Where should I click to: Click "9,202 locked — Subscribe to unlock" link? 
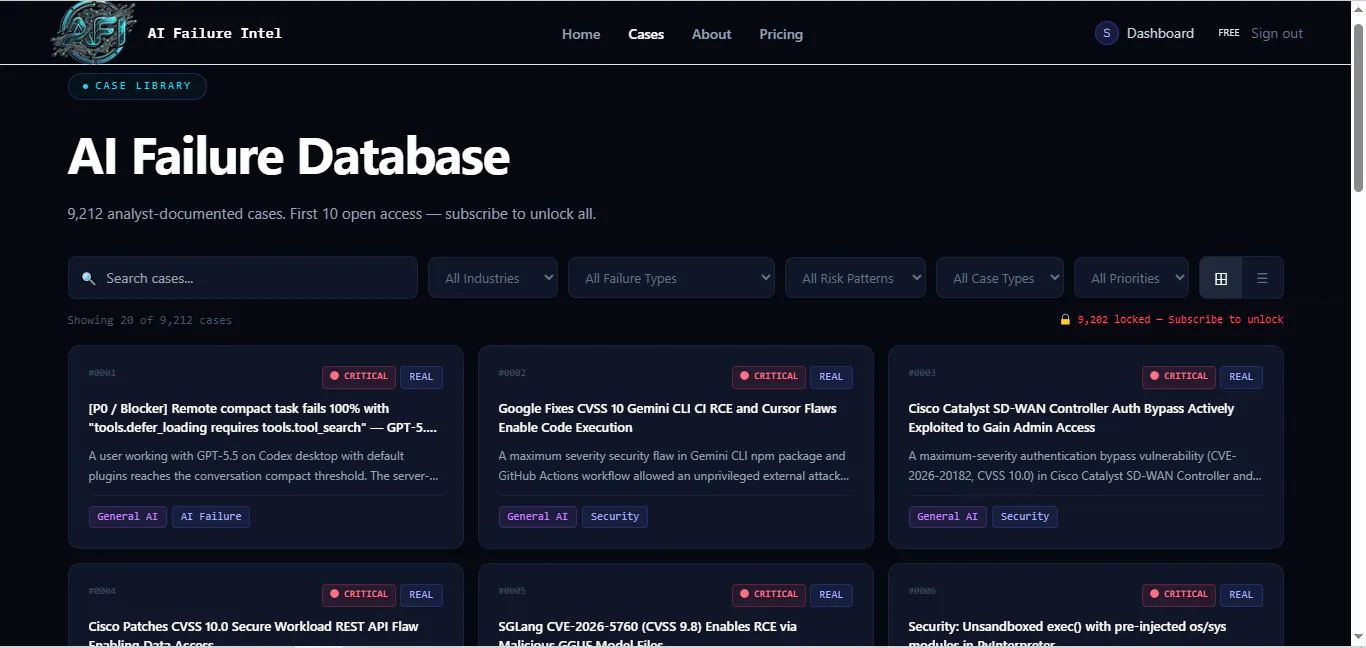[x=1180, y=320]
